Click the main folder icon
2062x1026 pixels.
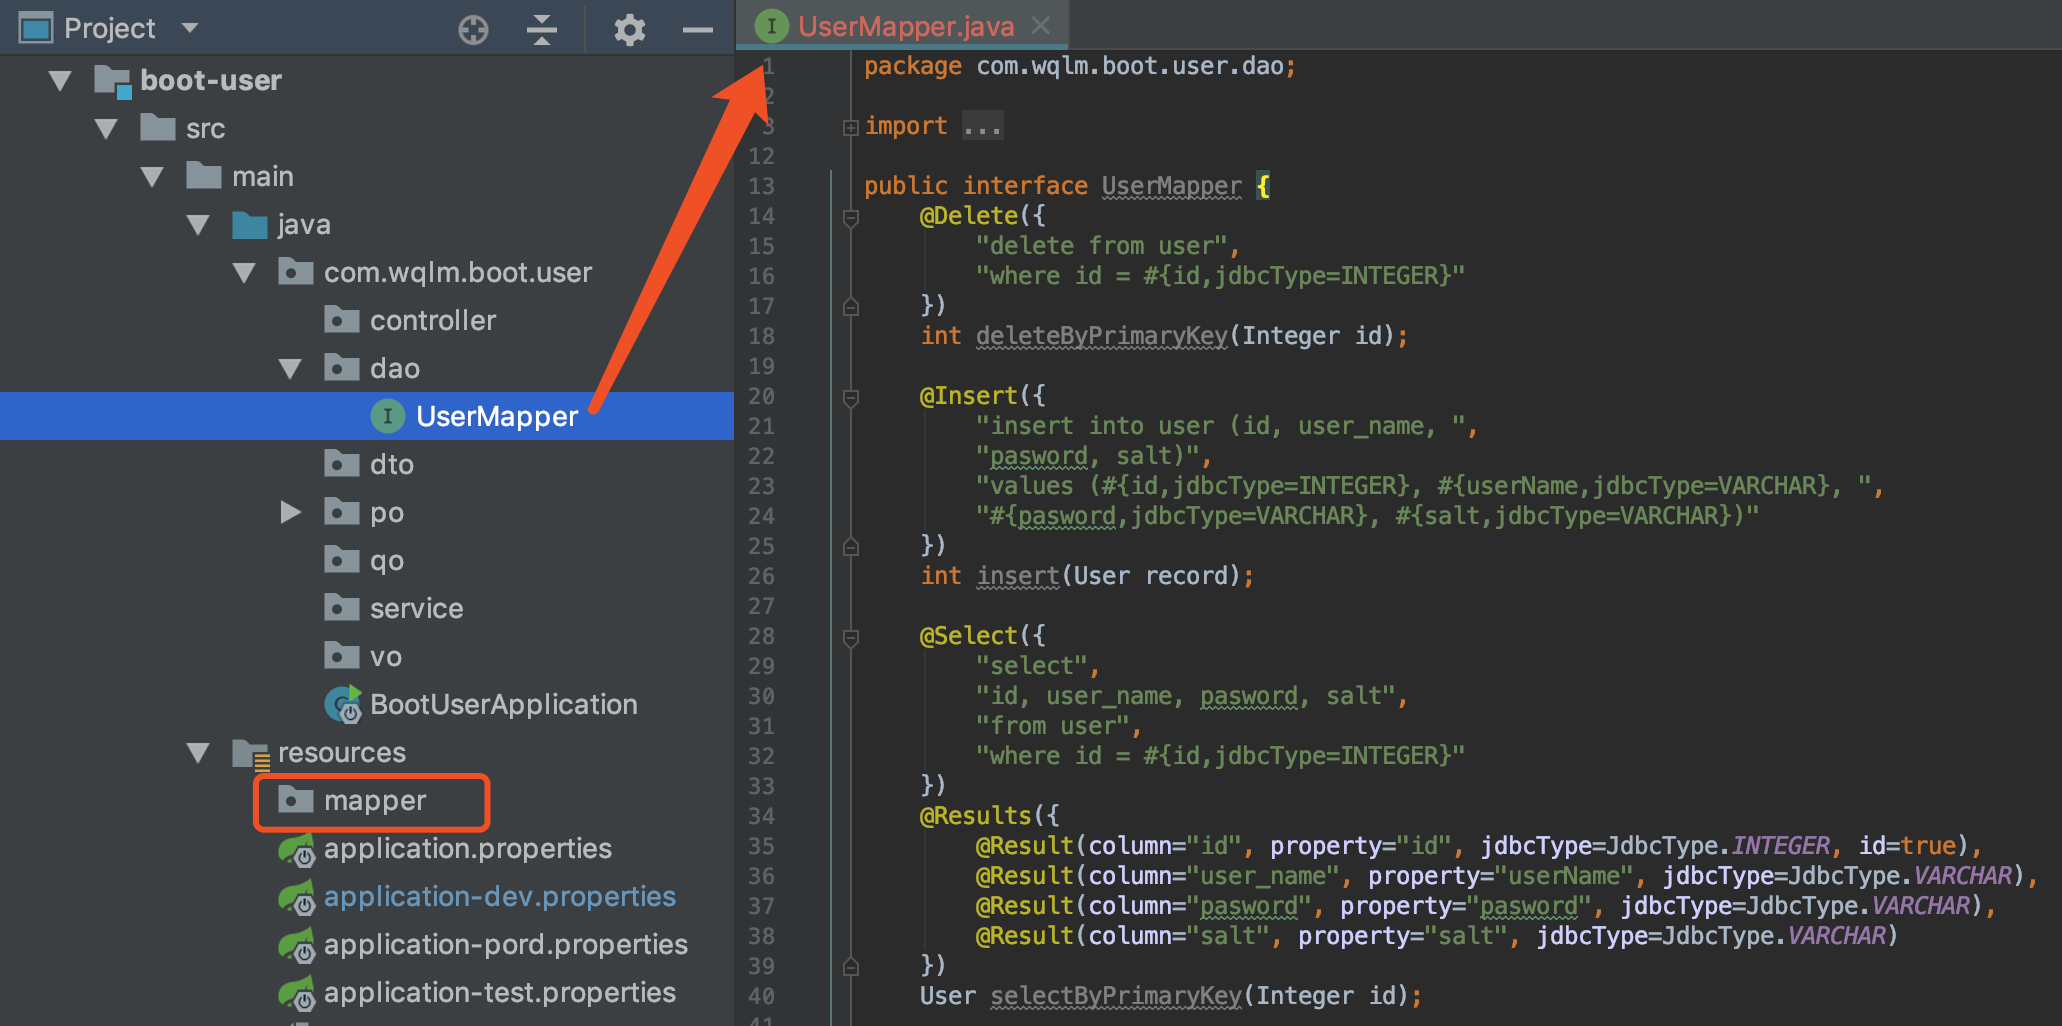204,175
